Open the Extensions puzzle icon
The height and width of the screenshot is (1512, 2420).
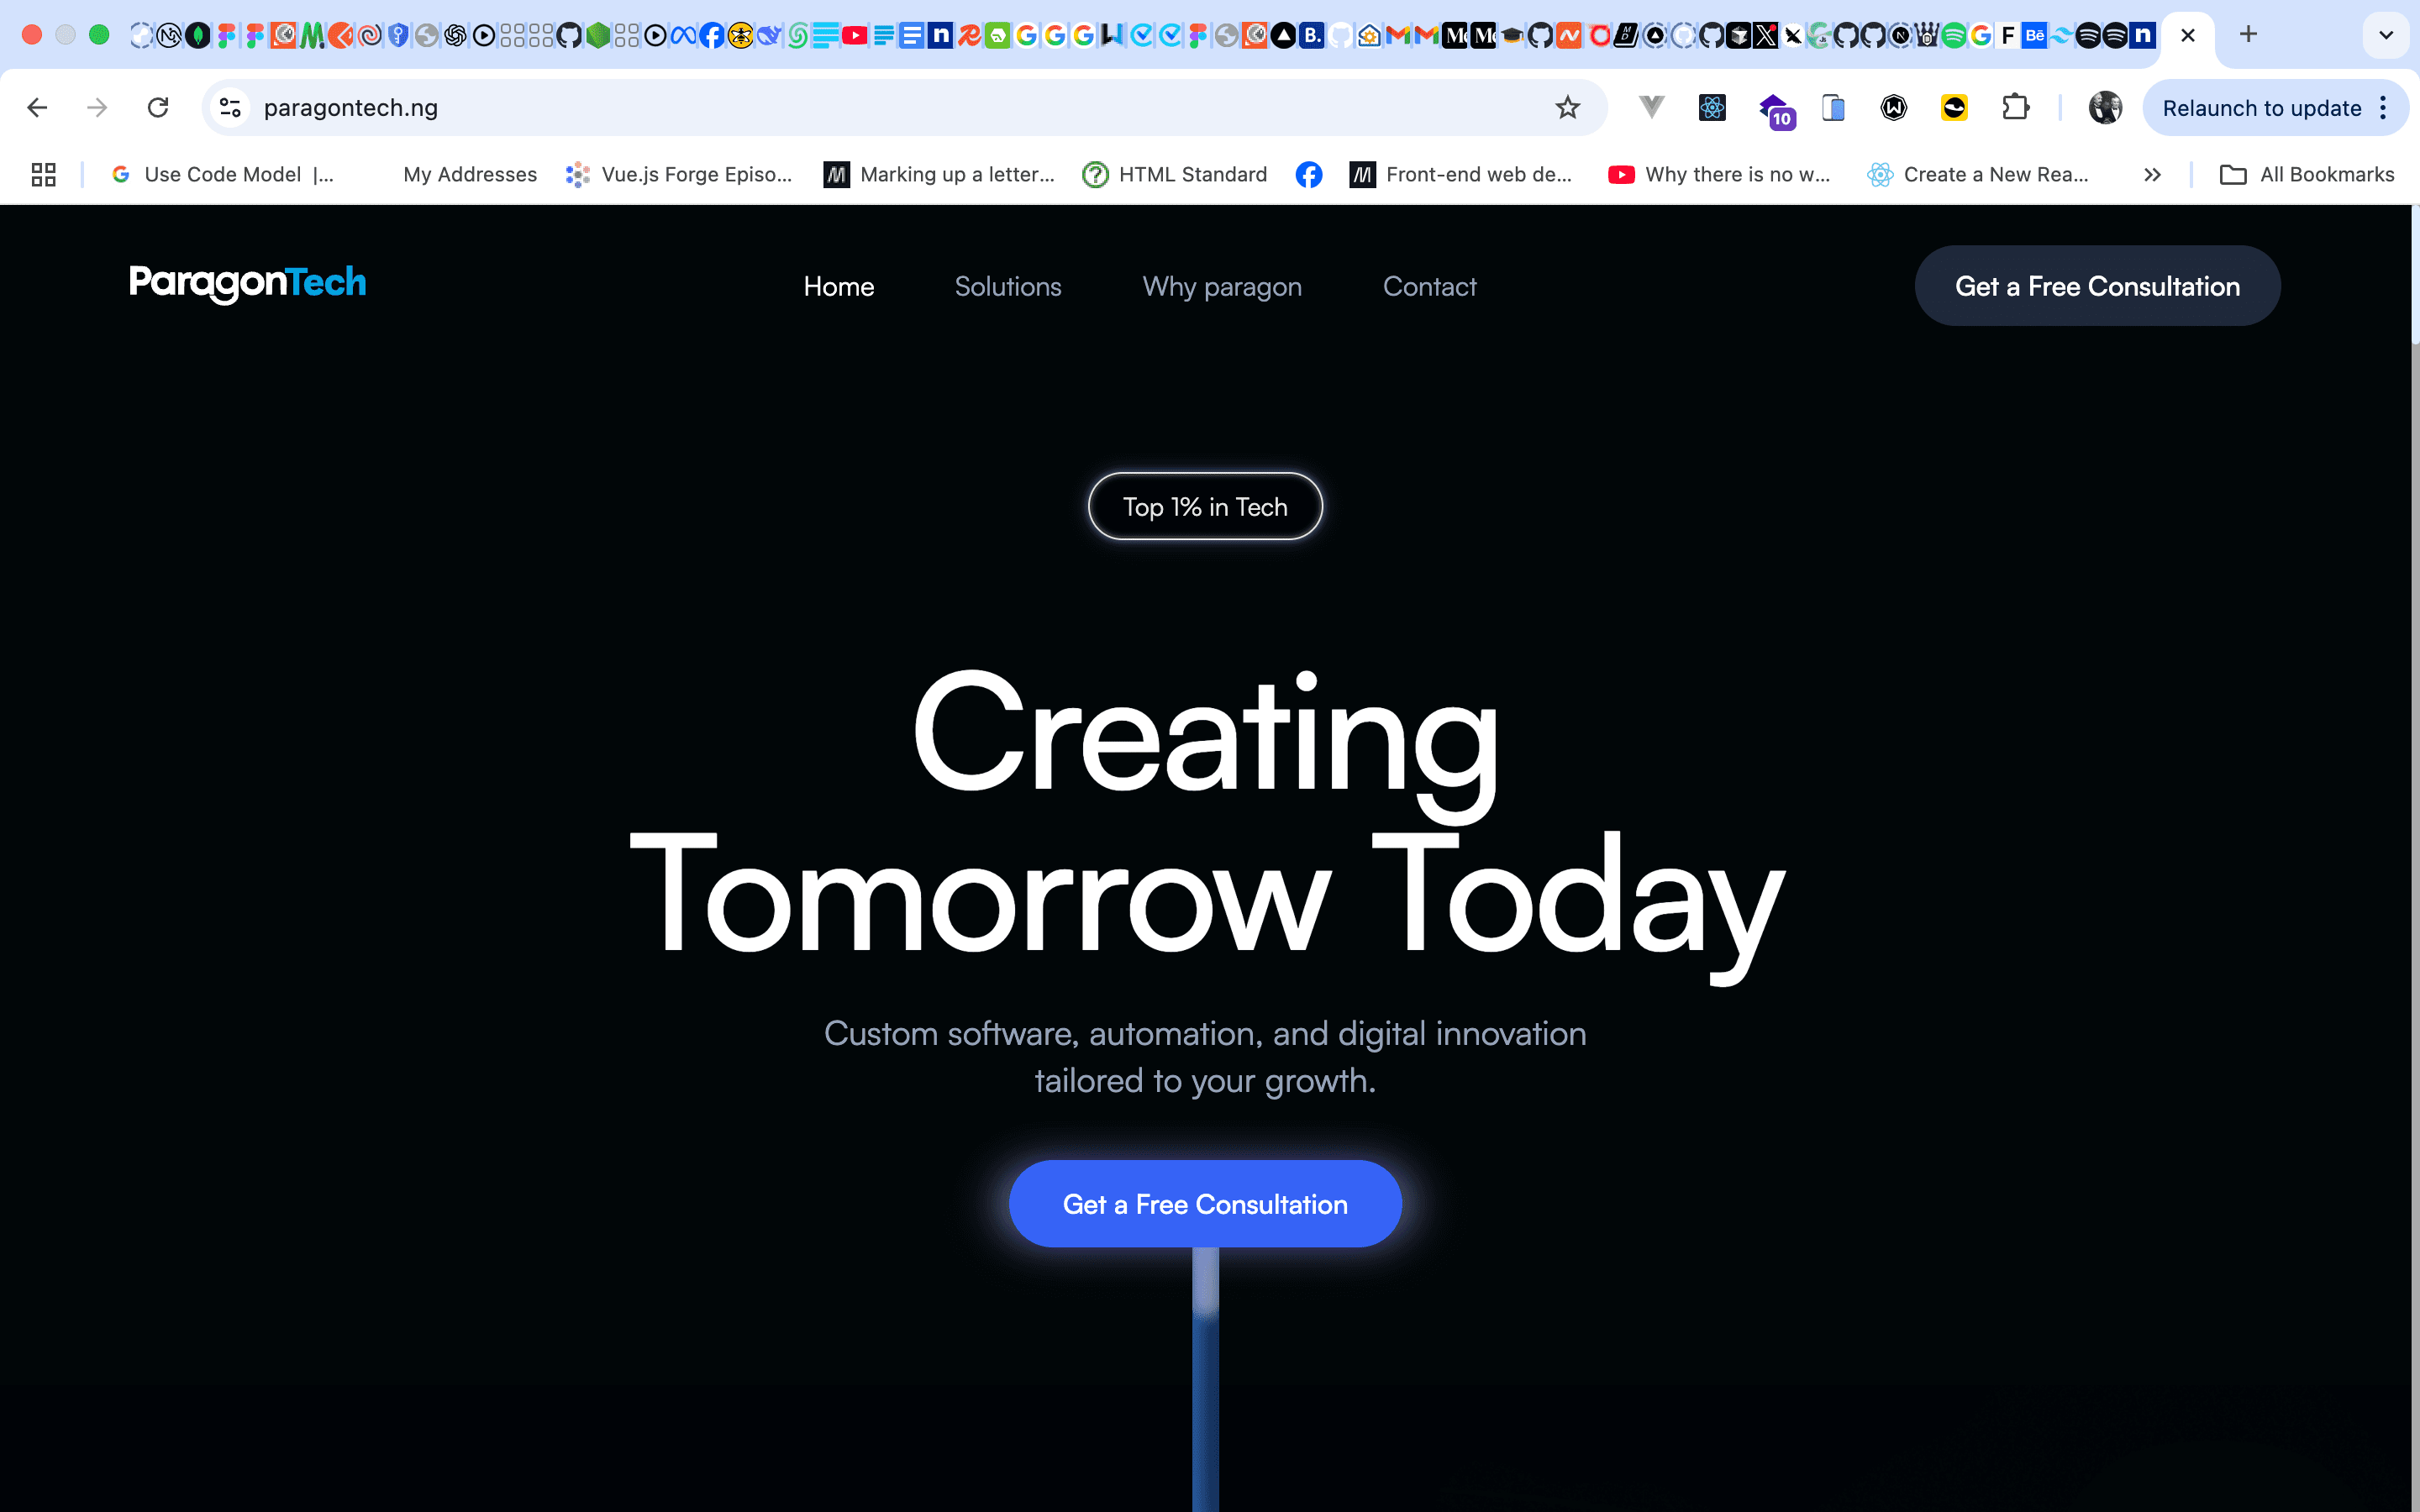click(2015, 108)
